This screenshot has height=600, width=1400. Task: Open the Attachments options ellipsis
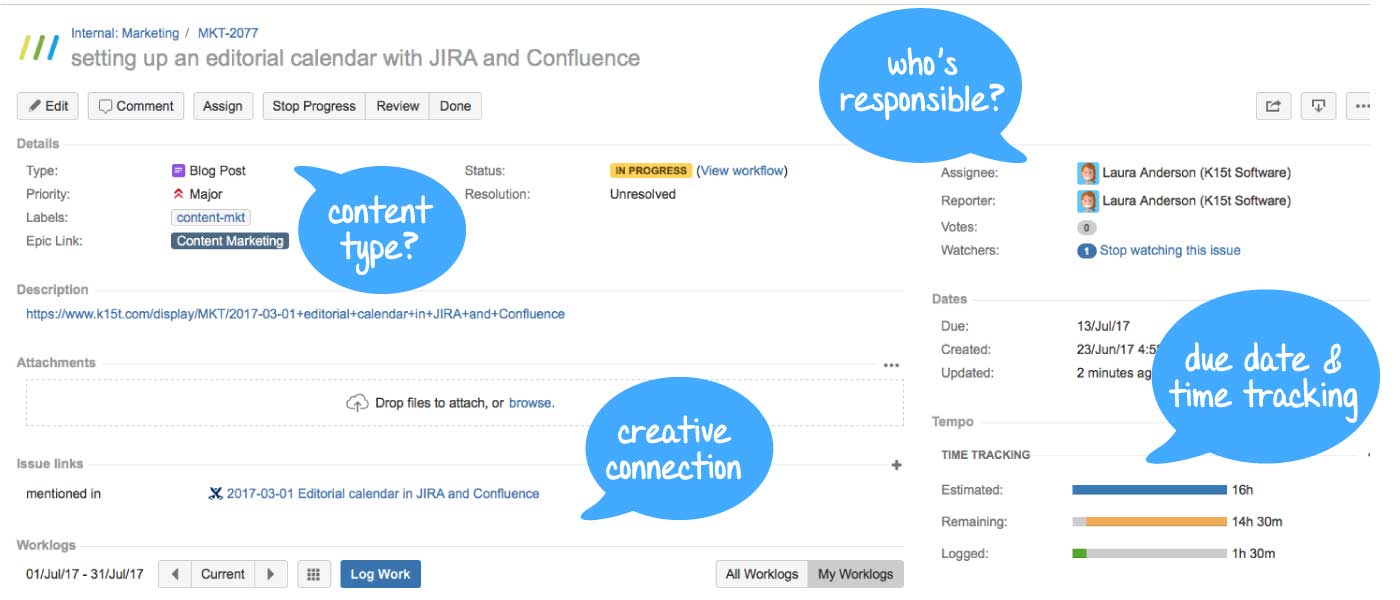[891, 365]
